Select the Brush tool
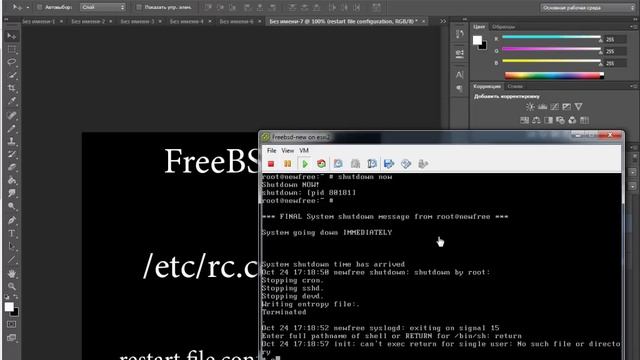640x360 pixels. (11, 129)
